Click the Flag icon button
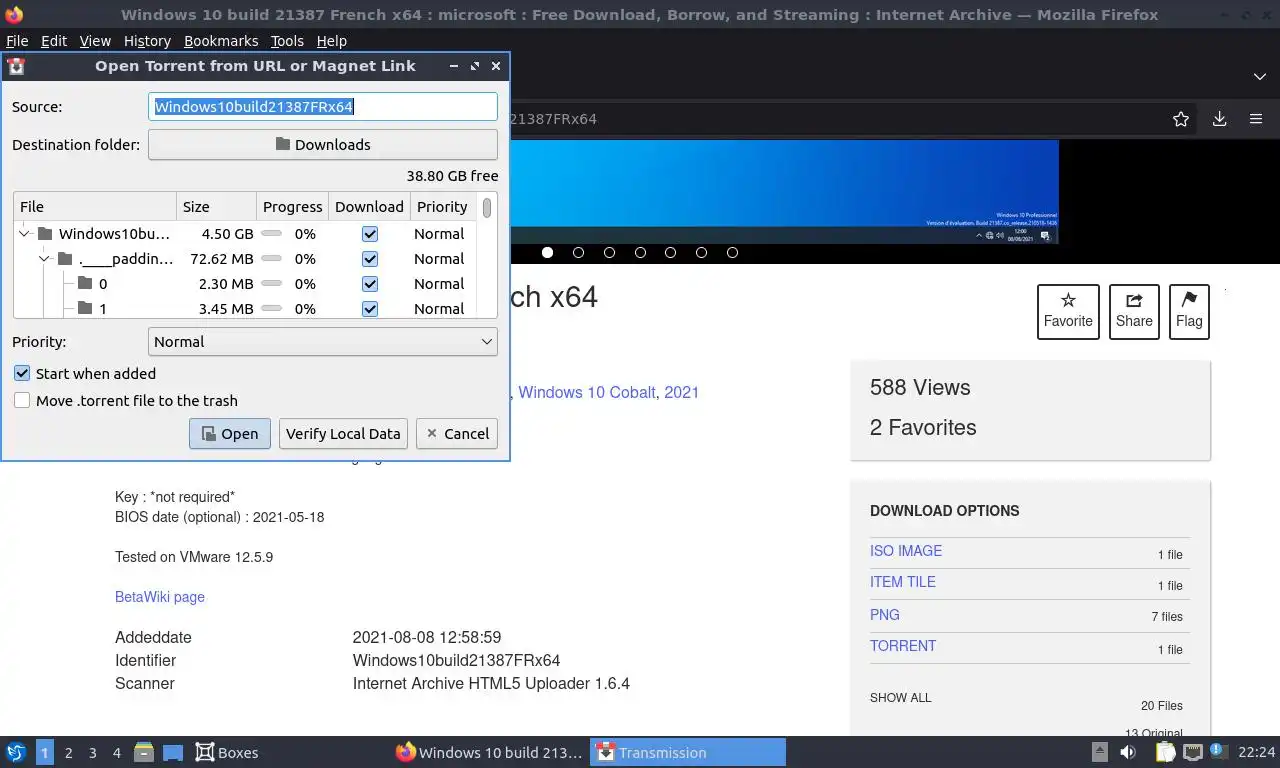Screen dimensions: 1280x768 point(1189,312)
